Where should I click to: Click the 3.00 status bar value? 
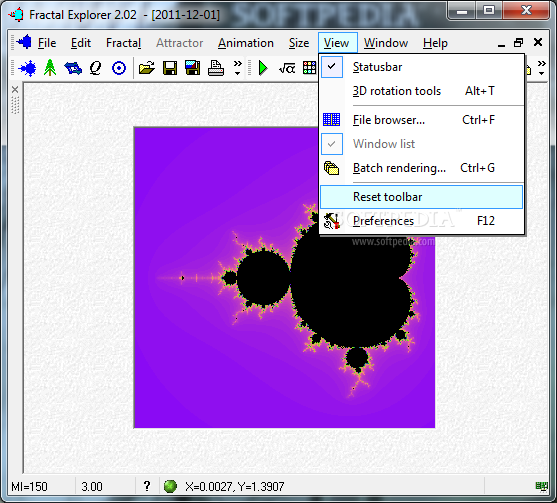(x=92, y=486)
